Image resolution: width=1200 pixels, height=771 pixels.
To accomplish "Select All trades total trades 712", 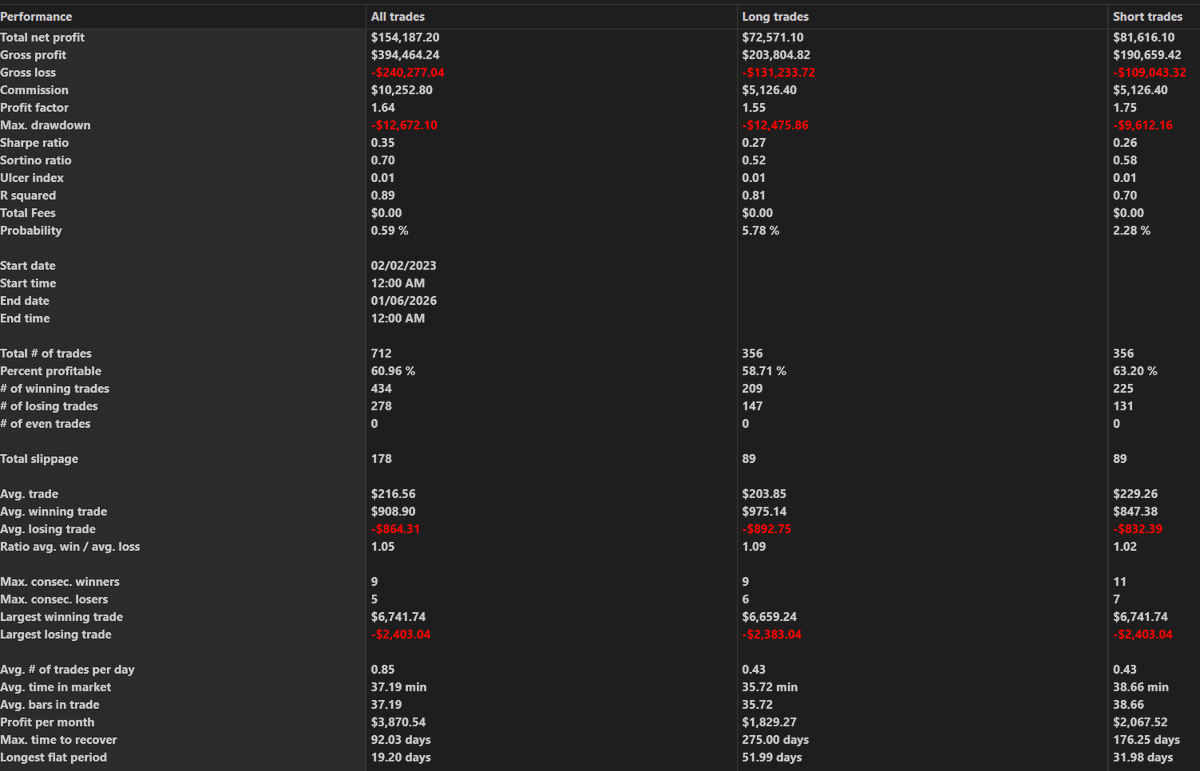I will [x=381, y=353].
